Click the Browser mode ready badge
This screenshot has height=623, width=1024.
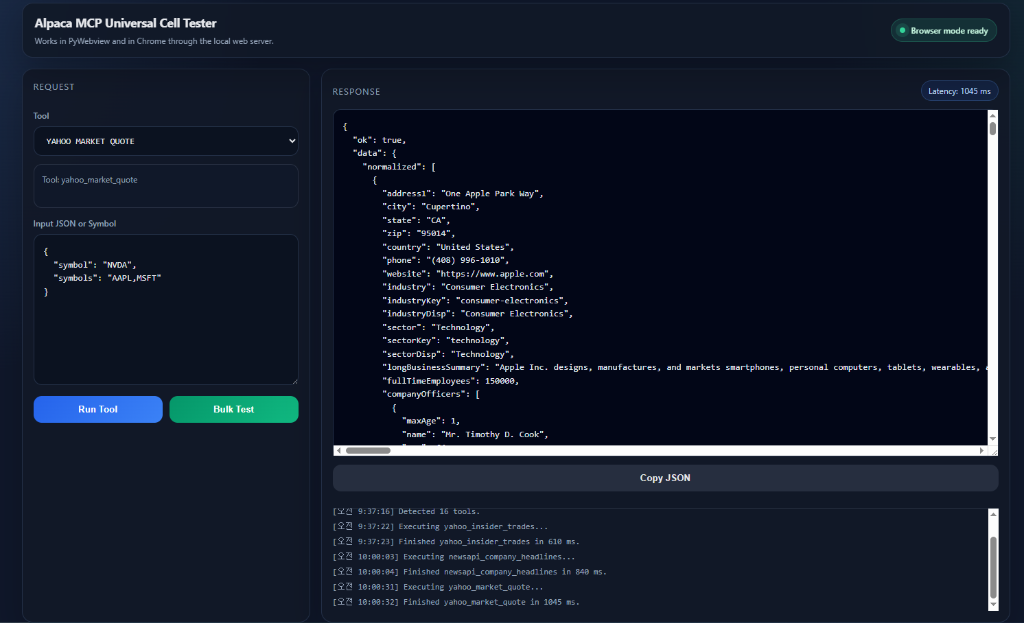click(943, 30)
